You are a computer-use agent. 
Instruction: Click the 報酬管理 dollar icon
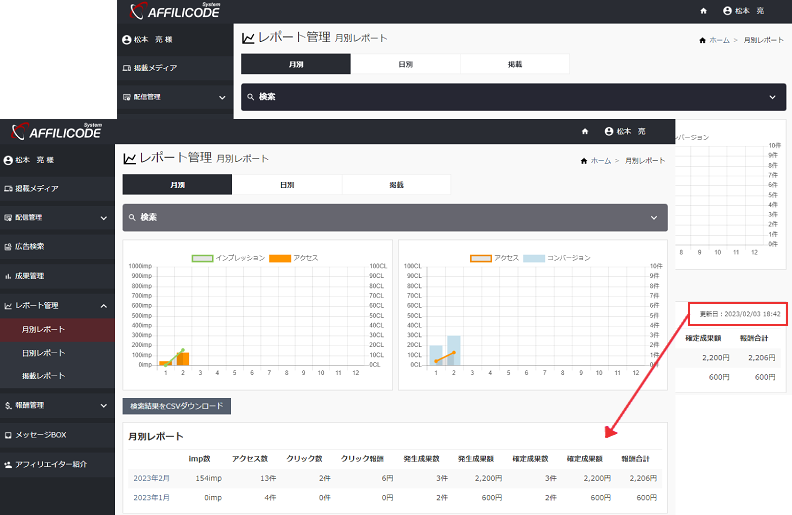pyautogui.click(x=8, y=405)
